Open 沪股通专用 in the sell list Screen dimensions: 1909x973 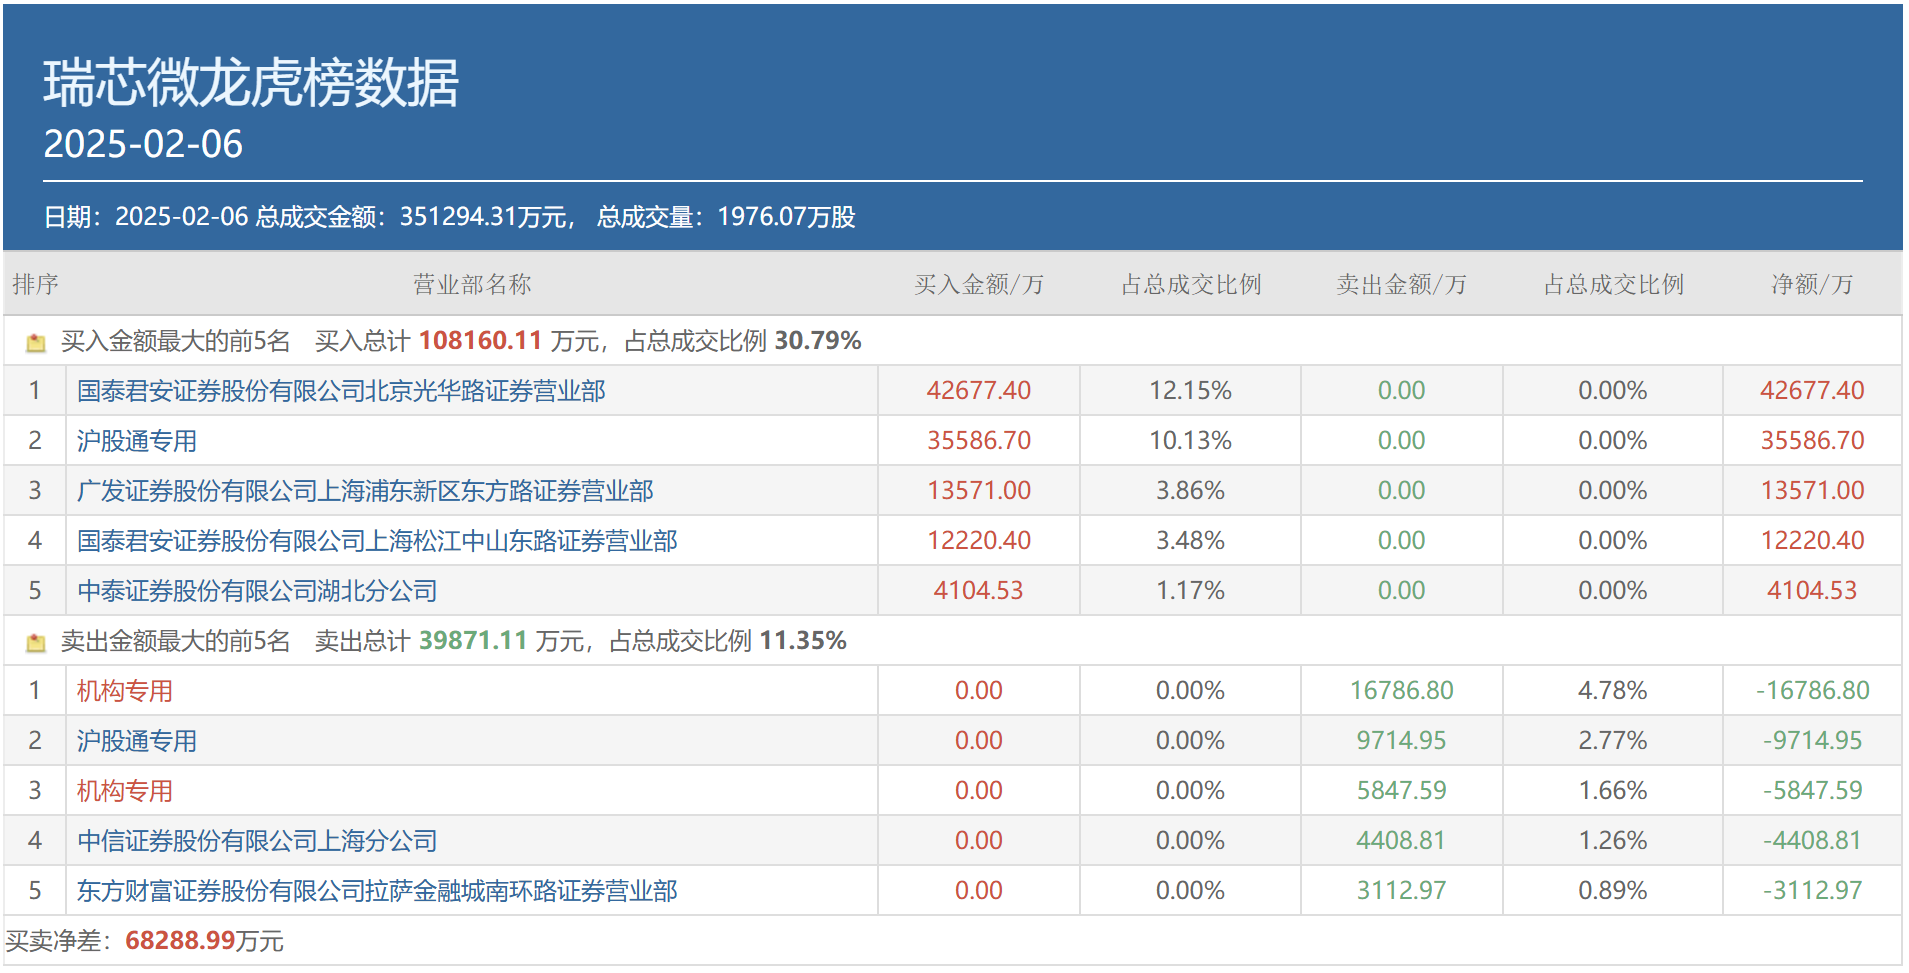[x=137, y=741]
